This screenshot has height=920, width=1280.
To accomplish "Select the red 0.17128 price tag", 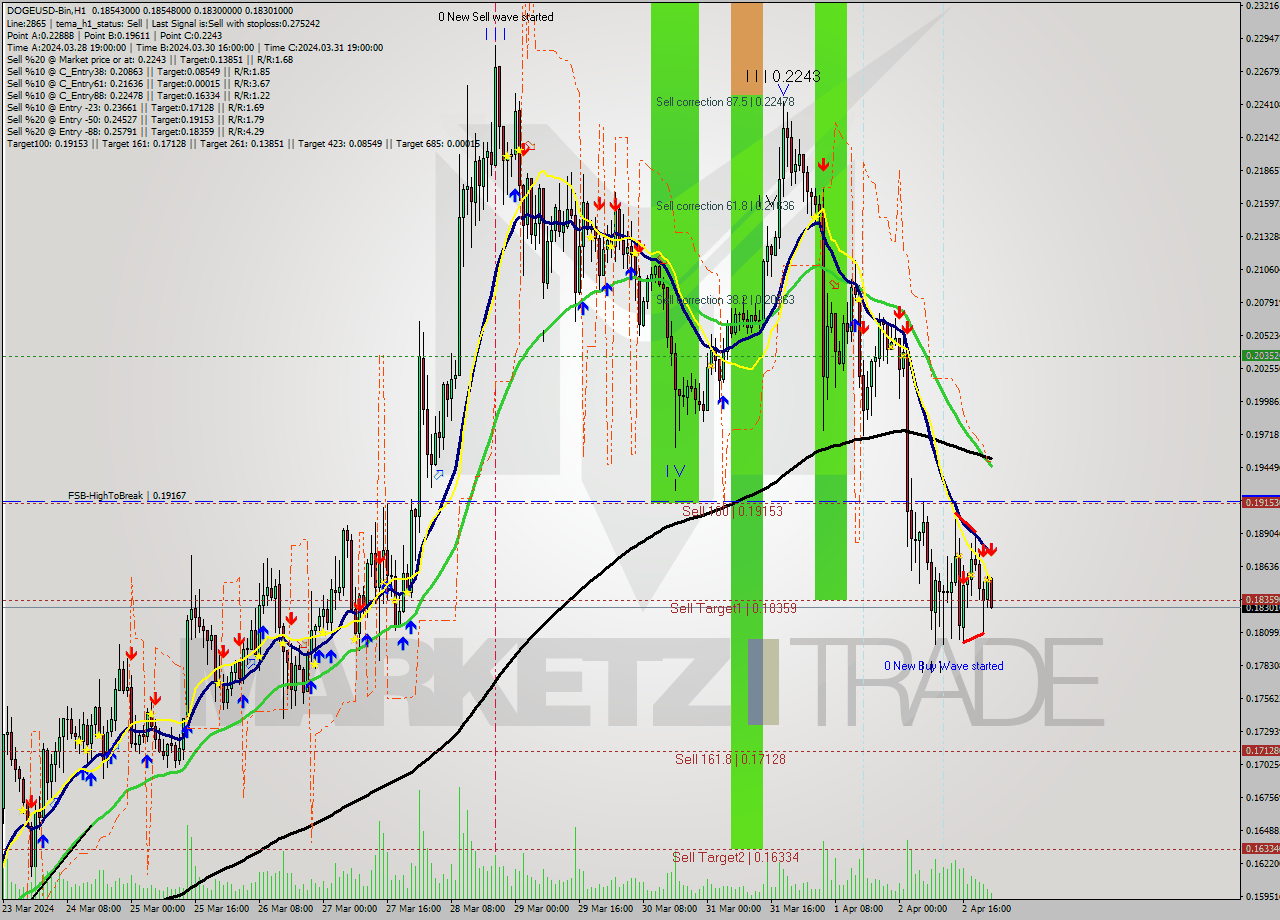I will (x=1259, y=751).
